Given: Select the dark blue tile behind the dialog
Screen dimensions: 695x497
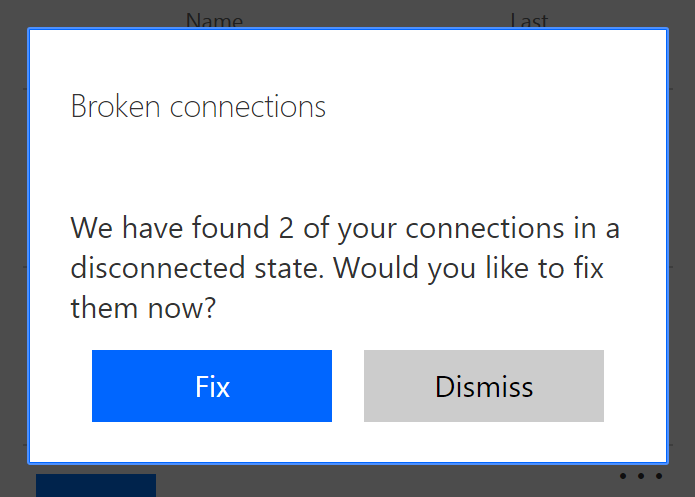Looking at the screenshot, I should [96, 485].
